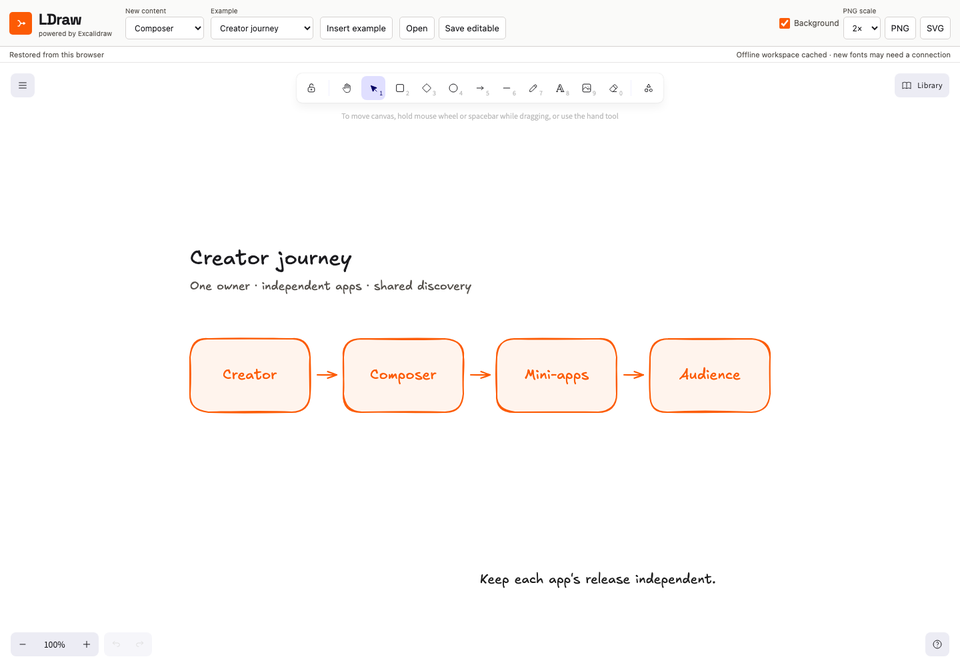Click the arrow between Mini-apps and Audience
This screenshot has width=960, height=667.
click(634, 375)
